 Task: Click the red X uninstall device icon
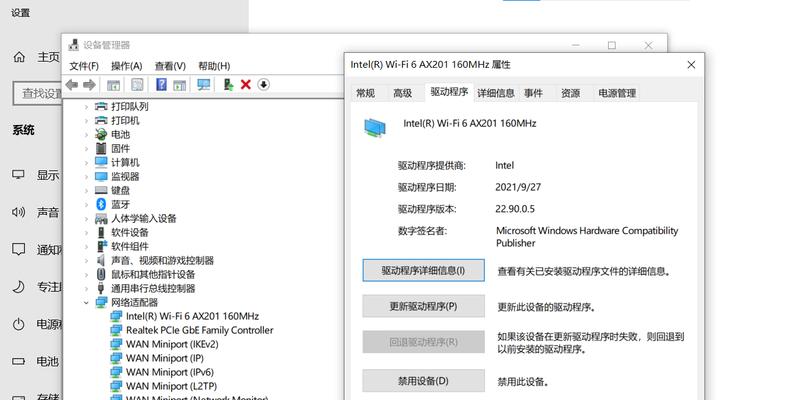[245, 84]
